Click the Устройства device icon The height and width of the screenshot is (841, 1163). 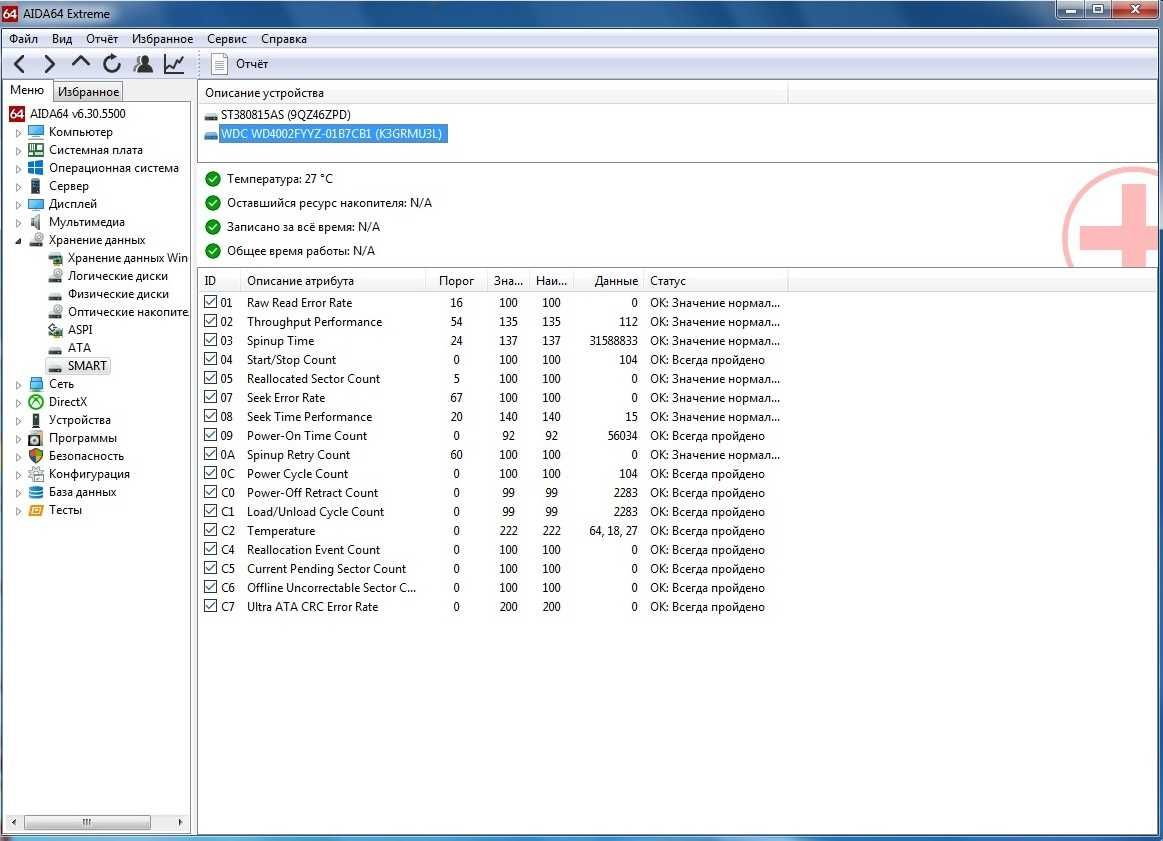[x=36, y=420]
